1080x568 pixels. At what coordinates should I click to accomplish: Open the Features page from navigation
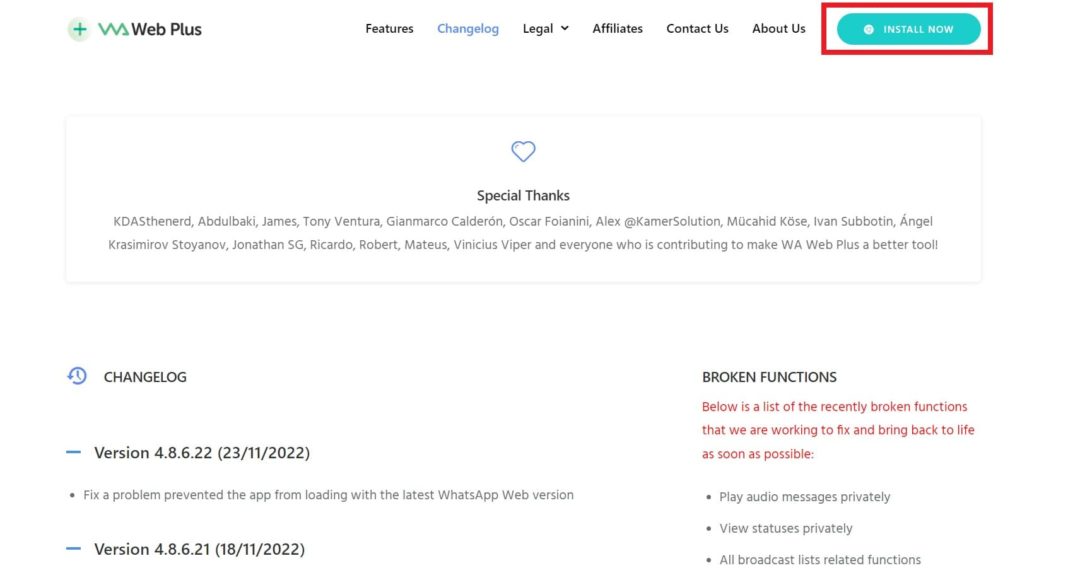pyautogui.click(x=389, y=29)
